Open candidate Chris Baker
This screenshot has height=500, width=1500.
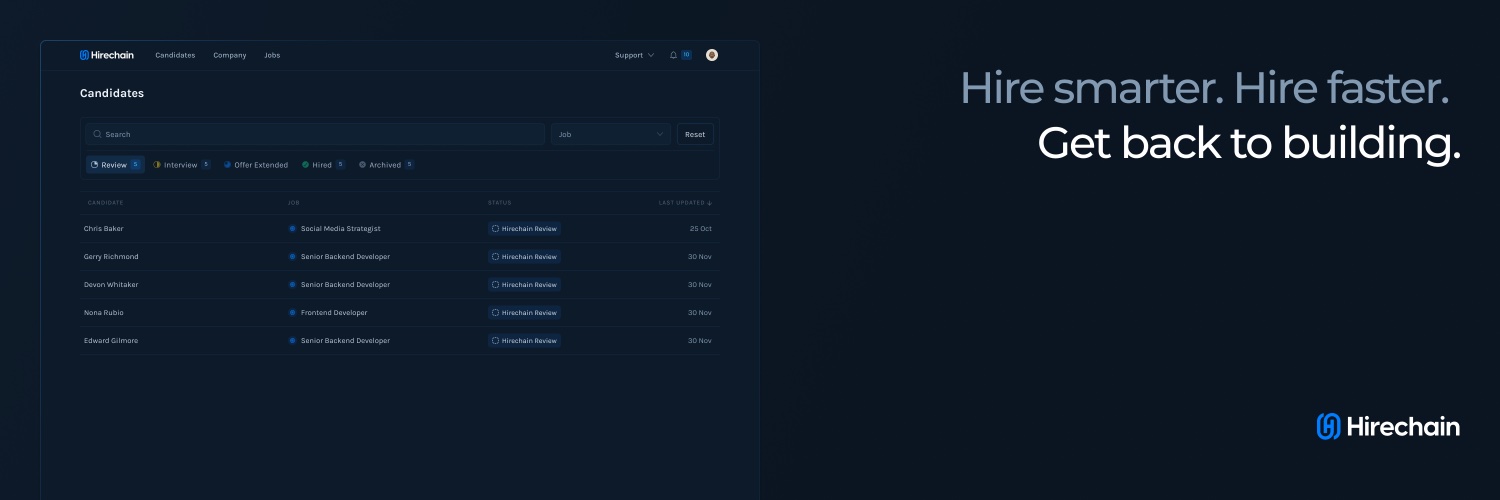[x=104, y=229]
